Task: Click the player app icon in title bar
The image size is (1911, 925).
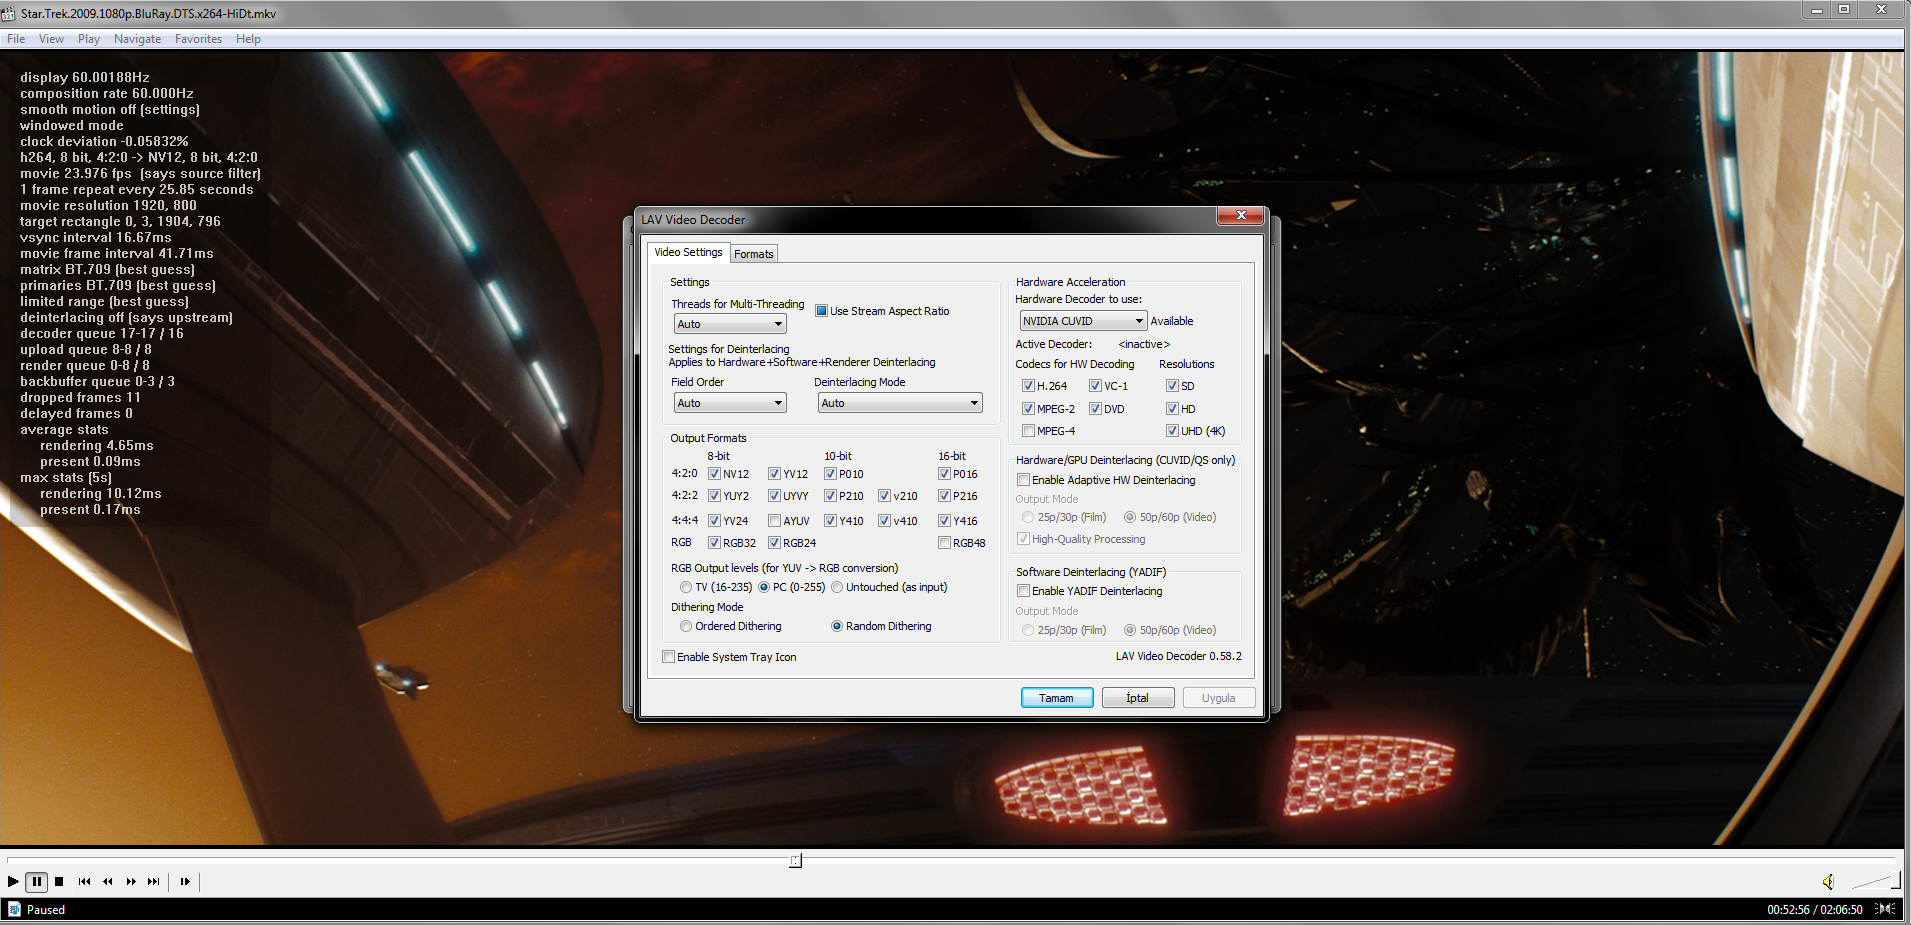Action: pyautogui.click(x=9, y=13)
